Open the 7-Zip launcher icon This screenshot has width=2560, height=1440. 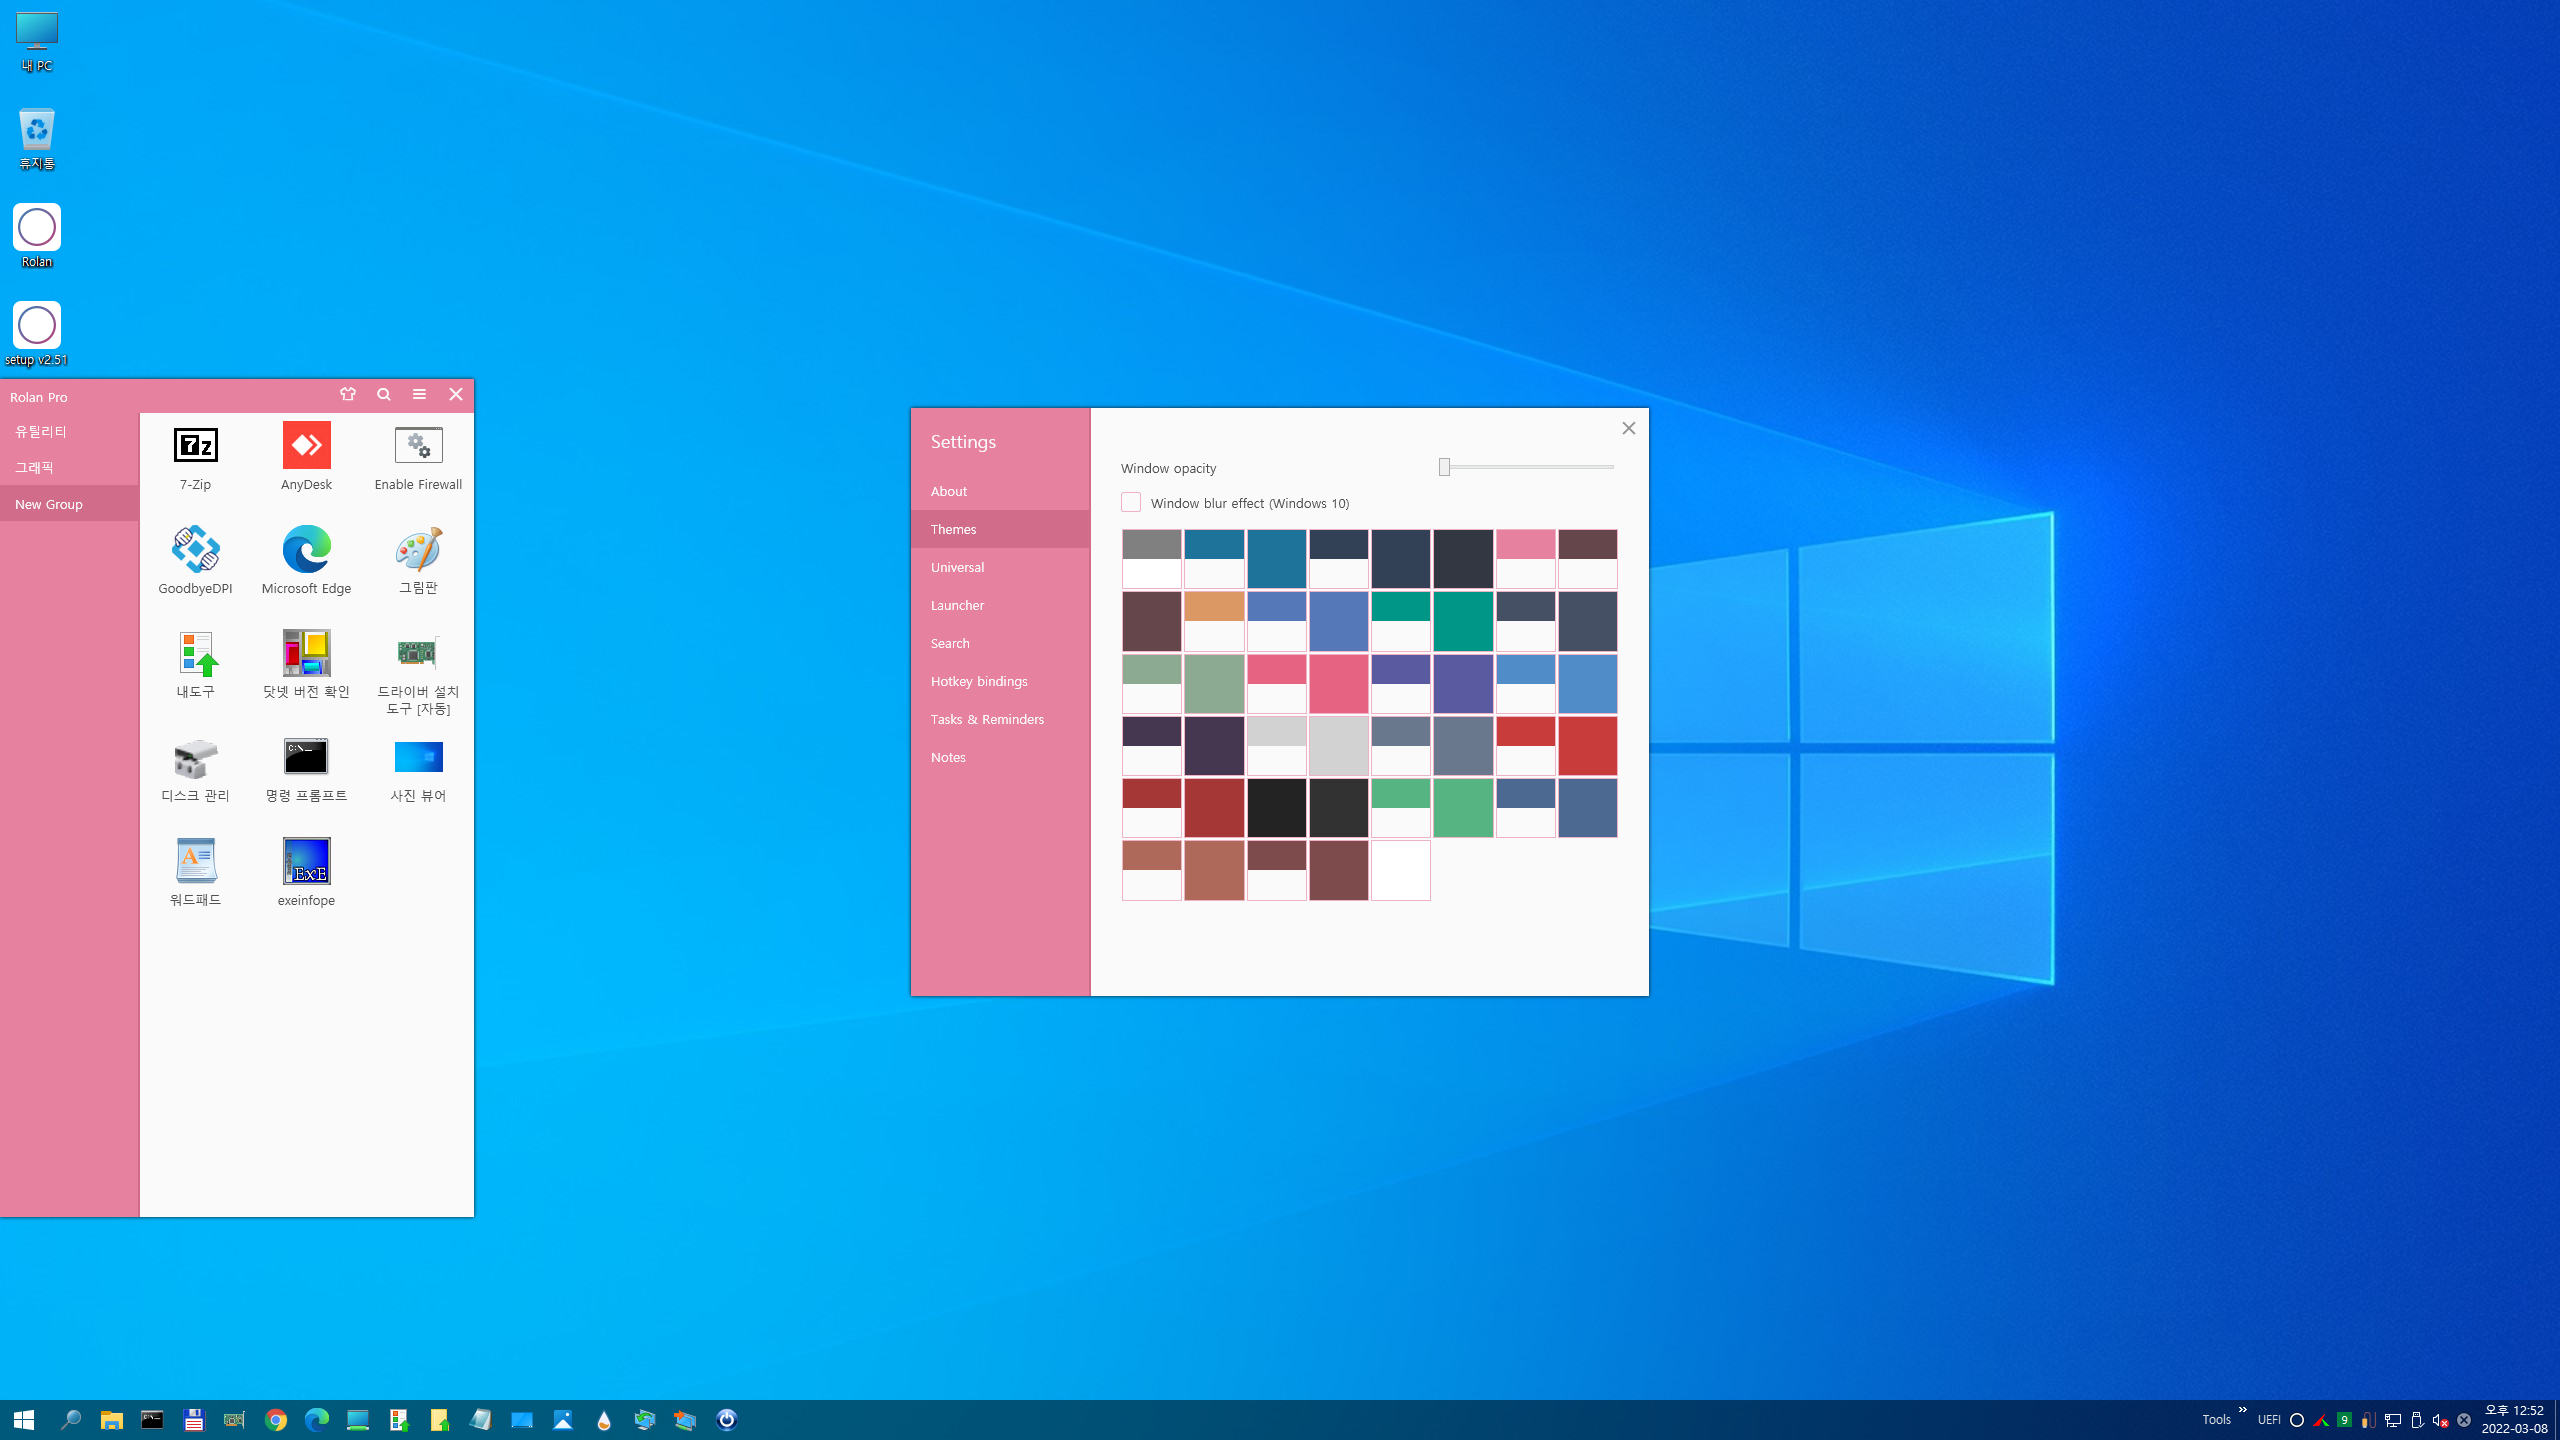coord(195,458)
